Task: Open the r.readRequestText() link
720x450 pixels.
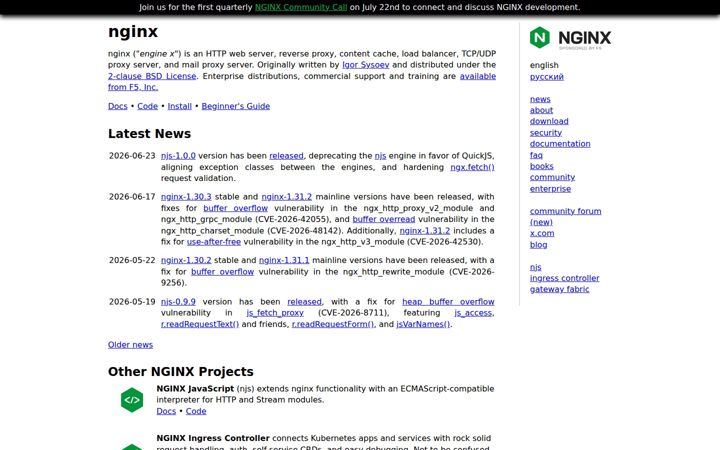Action: 200,324
